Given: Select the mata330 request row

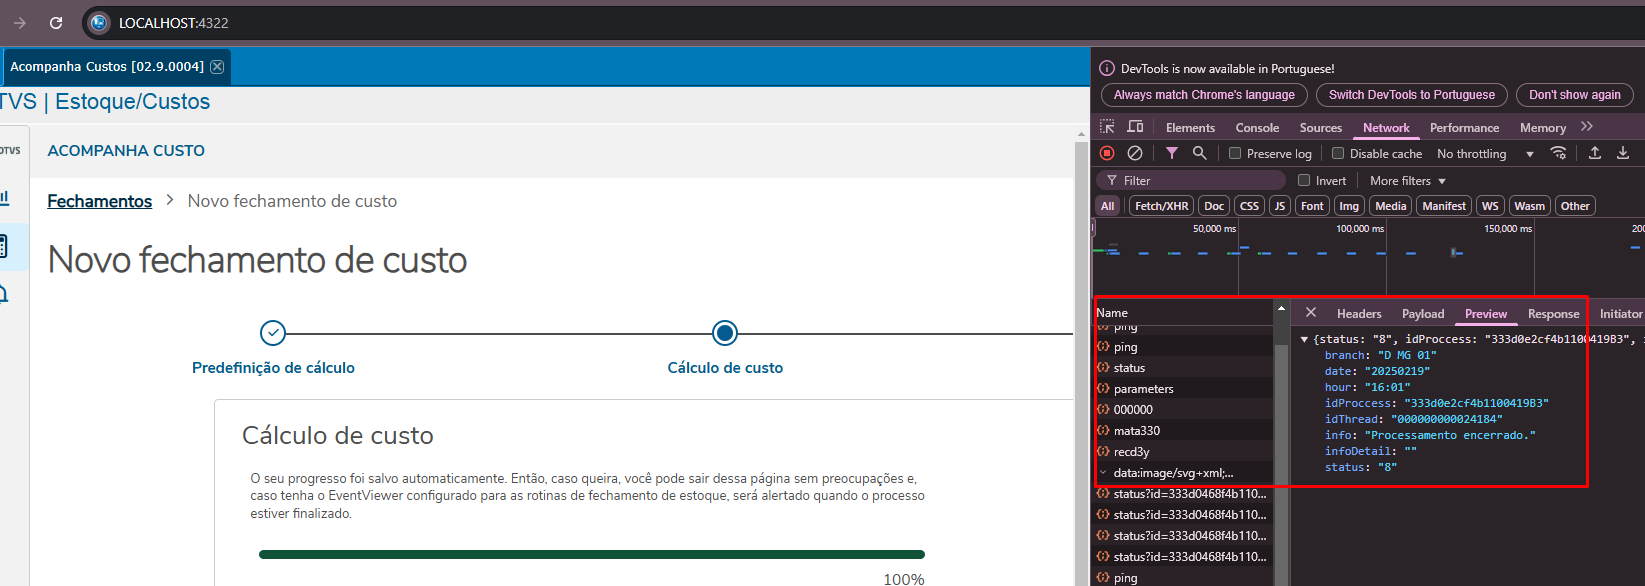Looking at the screenshot, I should (x=1184, y=431).
